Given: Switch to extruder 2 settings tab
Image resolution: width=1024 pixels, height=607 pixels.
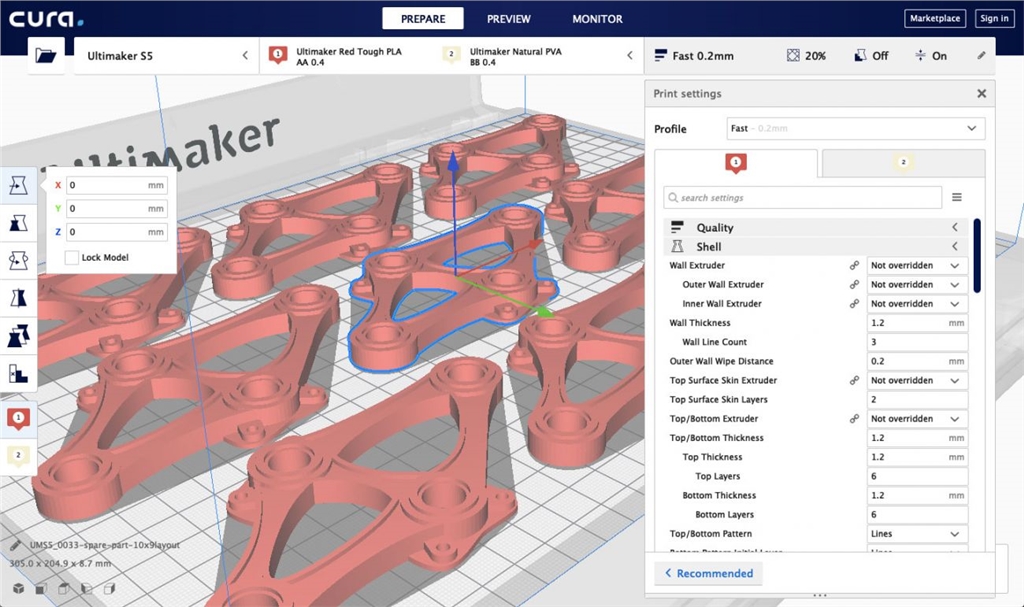Looking at the screenshot, I should pos(903,163).
